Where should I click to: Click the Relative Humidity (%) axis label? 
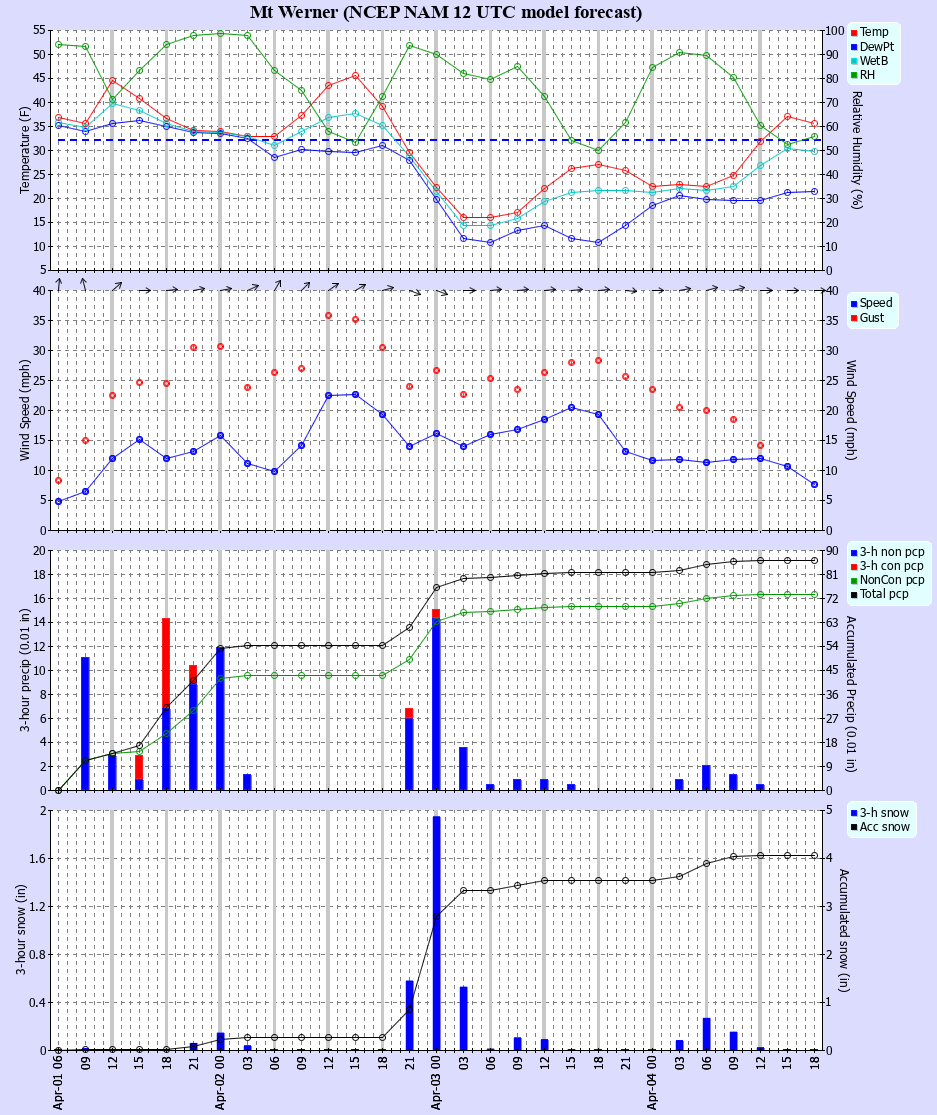pos(857,149)
